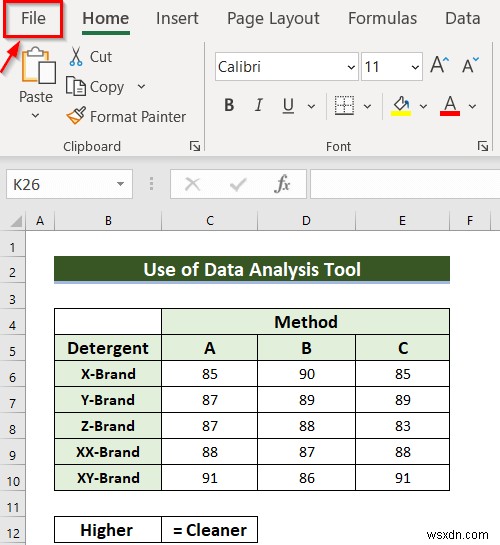Click the Insert Function fx icon
Viewport: 500px width, 545px height.
point(282,184)
